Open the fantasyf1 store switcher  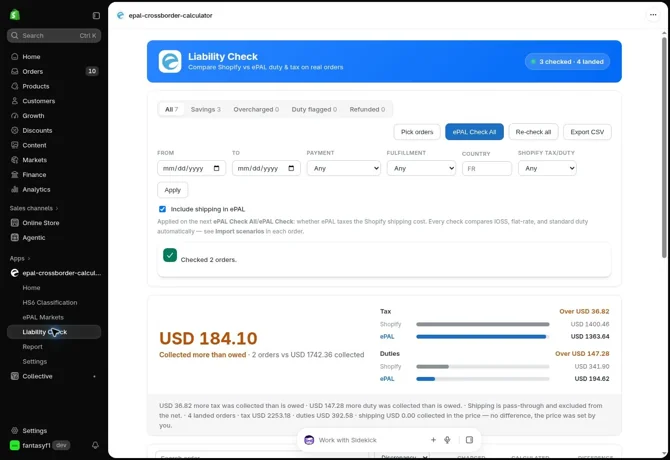(x=40, y=445)
